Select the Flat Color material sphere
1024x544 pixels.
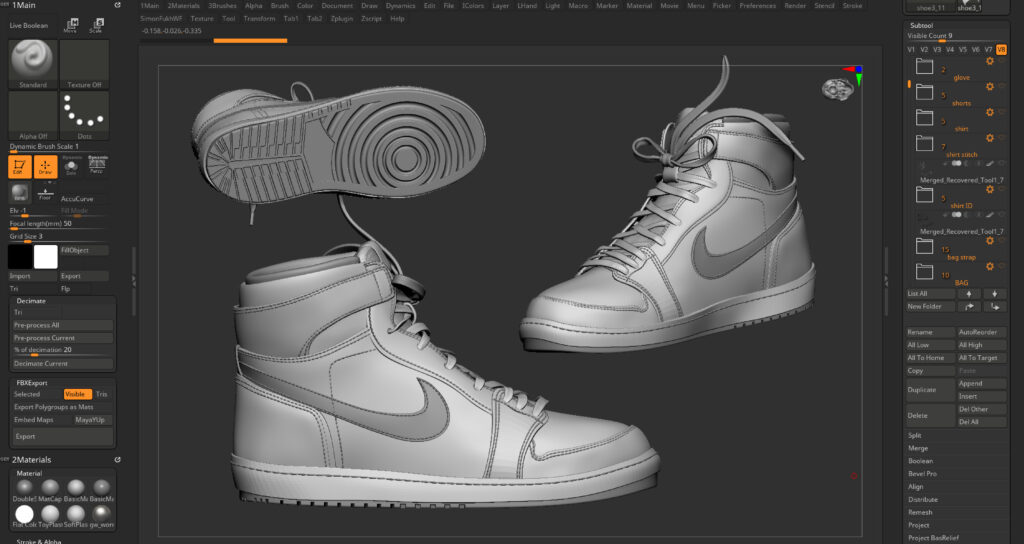pos(24,514)
